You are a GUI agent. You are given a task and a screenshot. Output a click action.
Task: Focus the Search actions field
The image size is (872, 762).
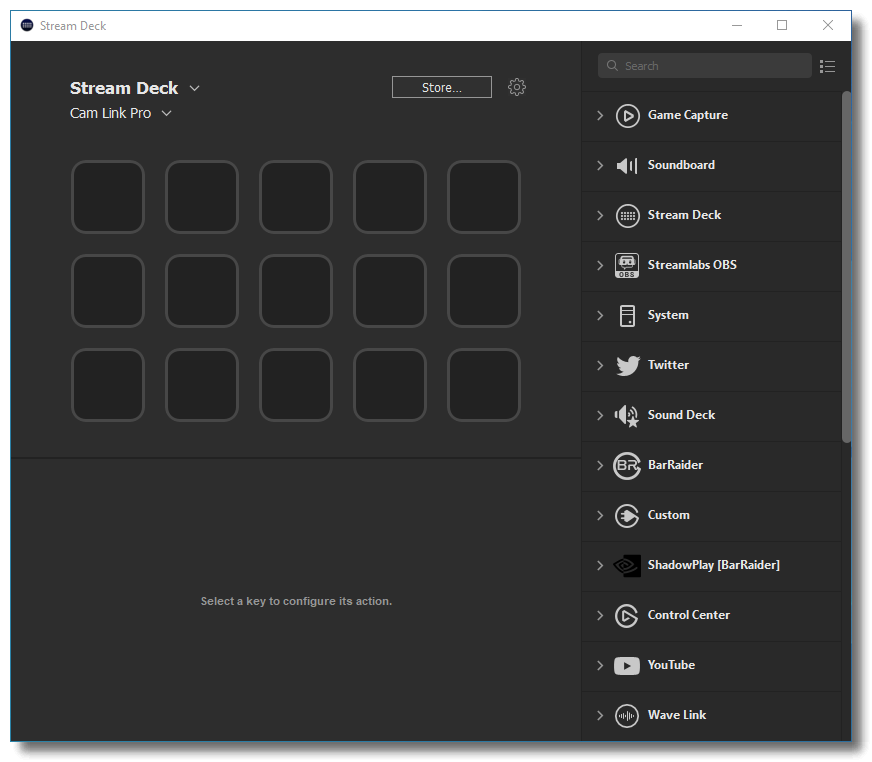pos(705,66)
